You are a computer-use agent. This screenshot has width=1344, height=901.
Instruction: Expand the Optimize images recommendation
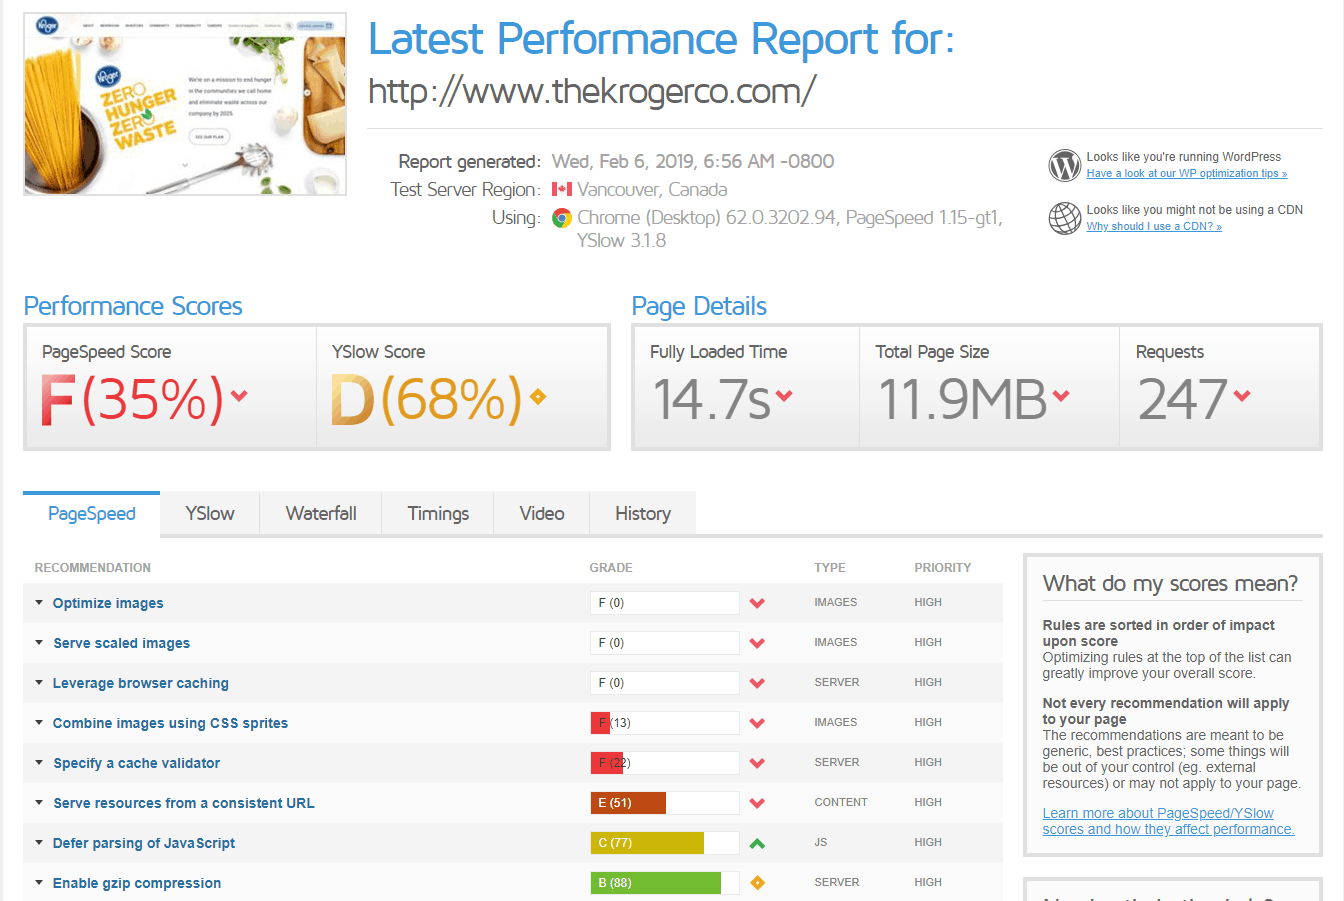(108, 603)
